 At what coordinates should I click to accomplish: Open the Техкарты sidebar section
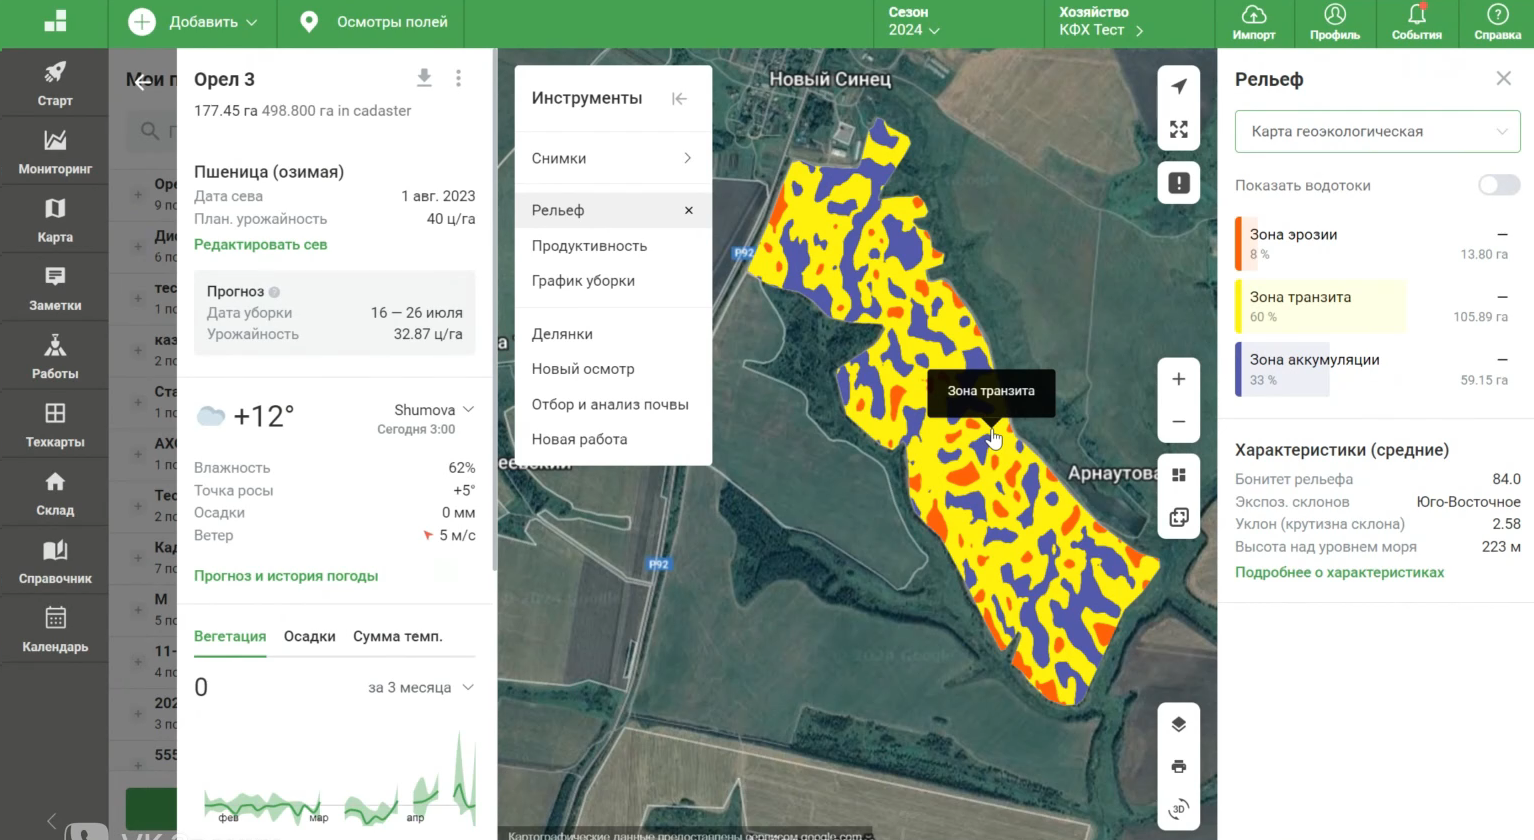click(54, 424)
